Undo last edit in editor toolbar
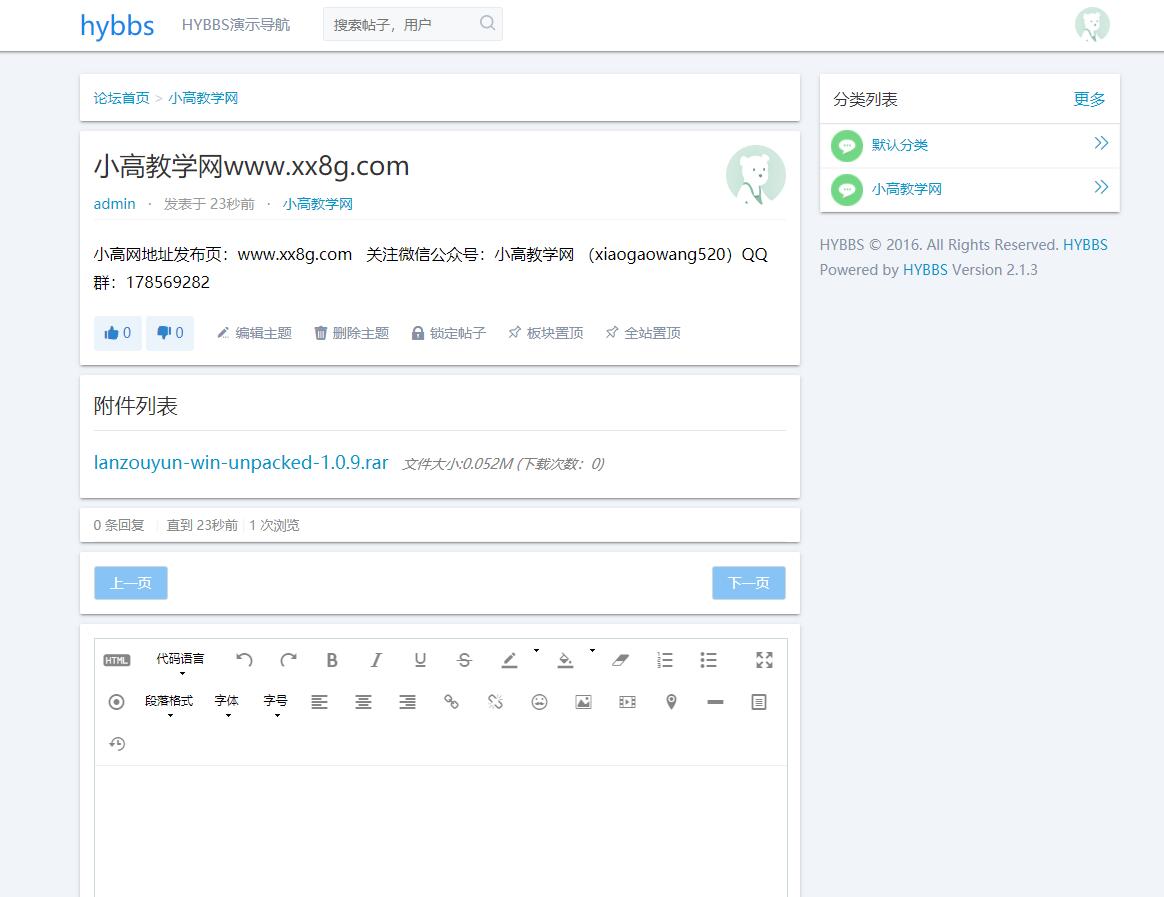The height and width of the screenshot is (897, 1164). tap(244, 659)
